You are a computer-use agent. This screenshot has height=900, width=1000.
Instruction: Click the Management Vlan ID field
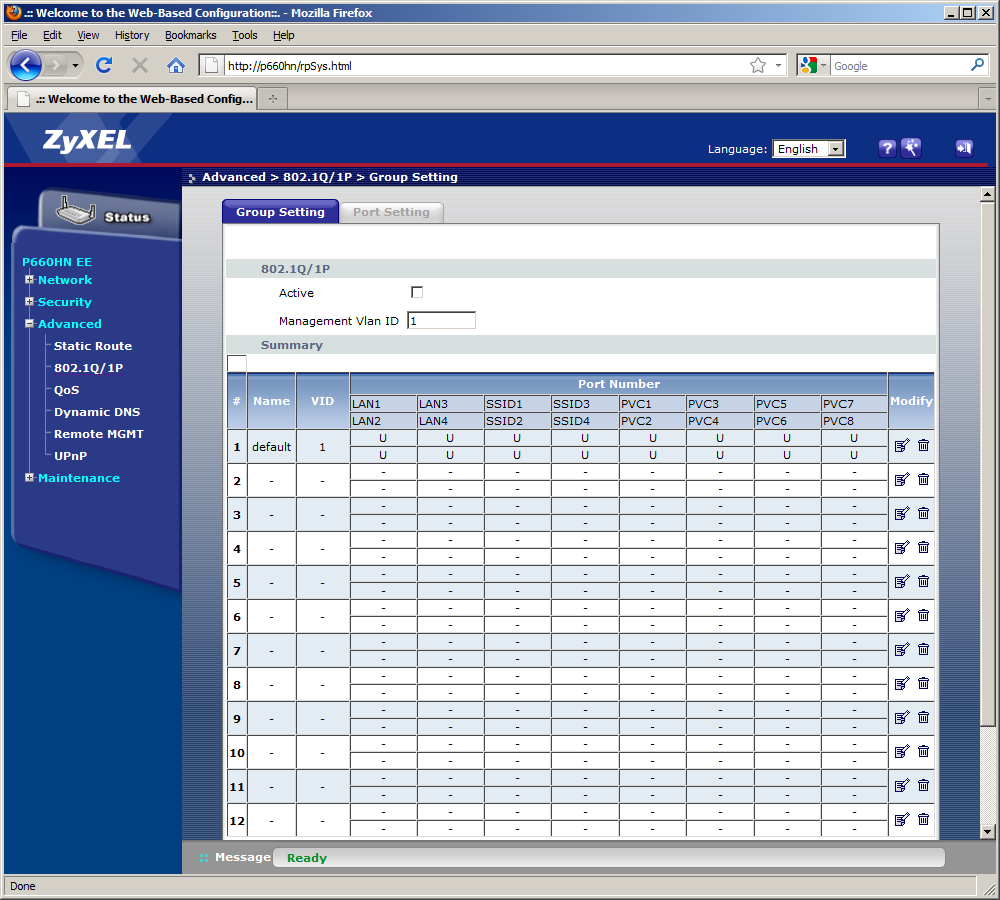[441, 320]
